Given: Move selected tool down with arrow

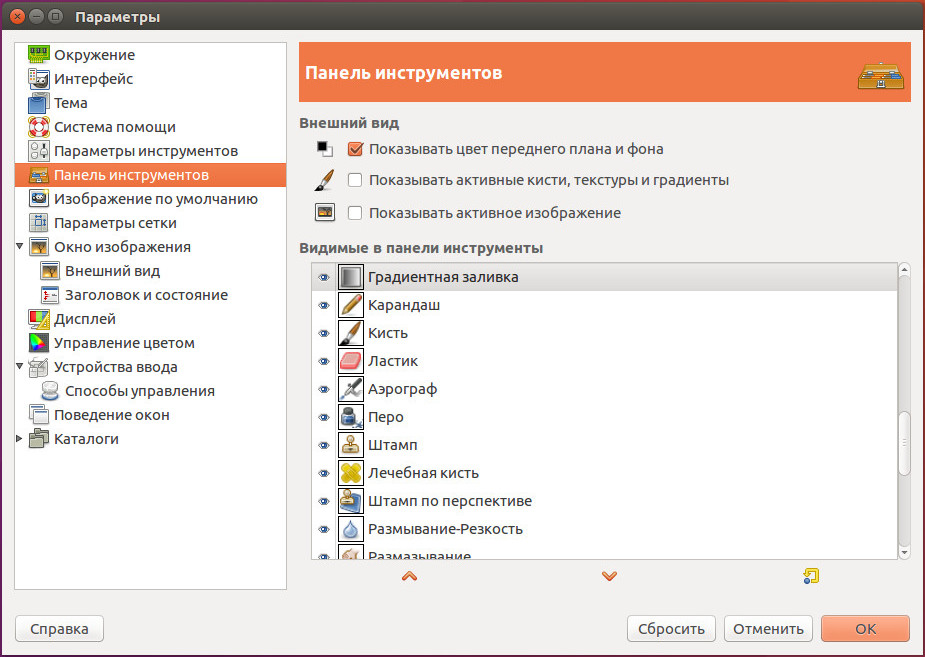Looking at the screenshot, I should click(609, 576).
